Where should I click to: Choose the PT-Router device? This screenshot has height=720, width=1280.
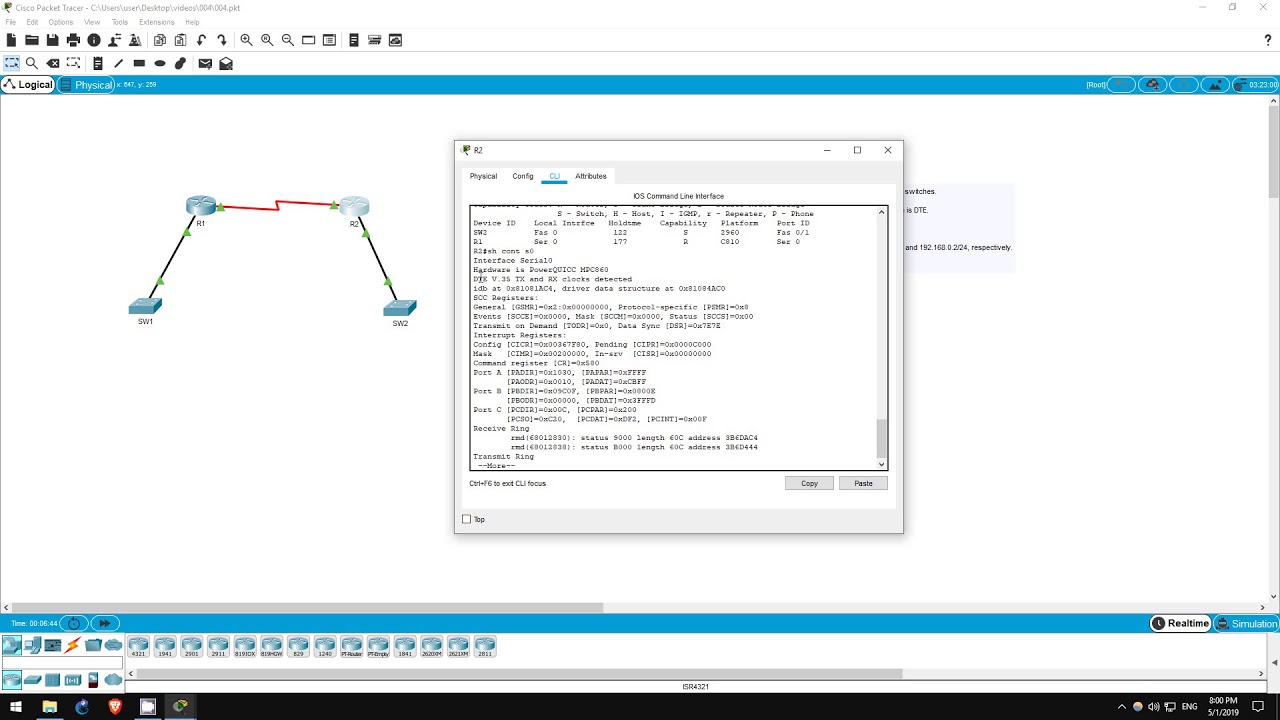(351, 646)
